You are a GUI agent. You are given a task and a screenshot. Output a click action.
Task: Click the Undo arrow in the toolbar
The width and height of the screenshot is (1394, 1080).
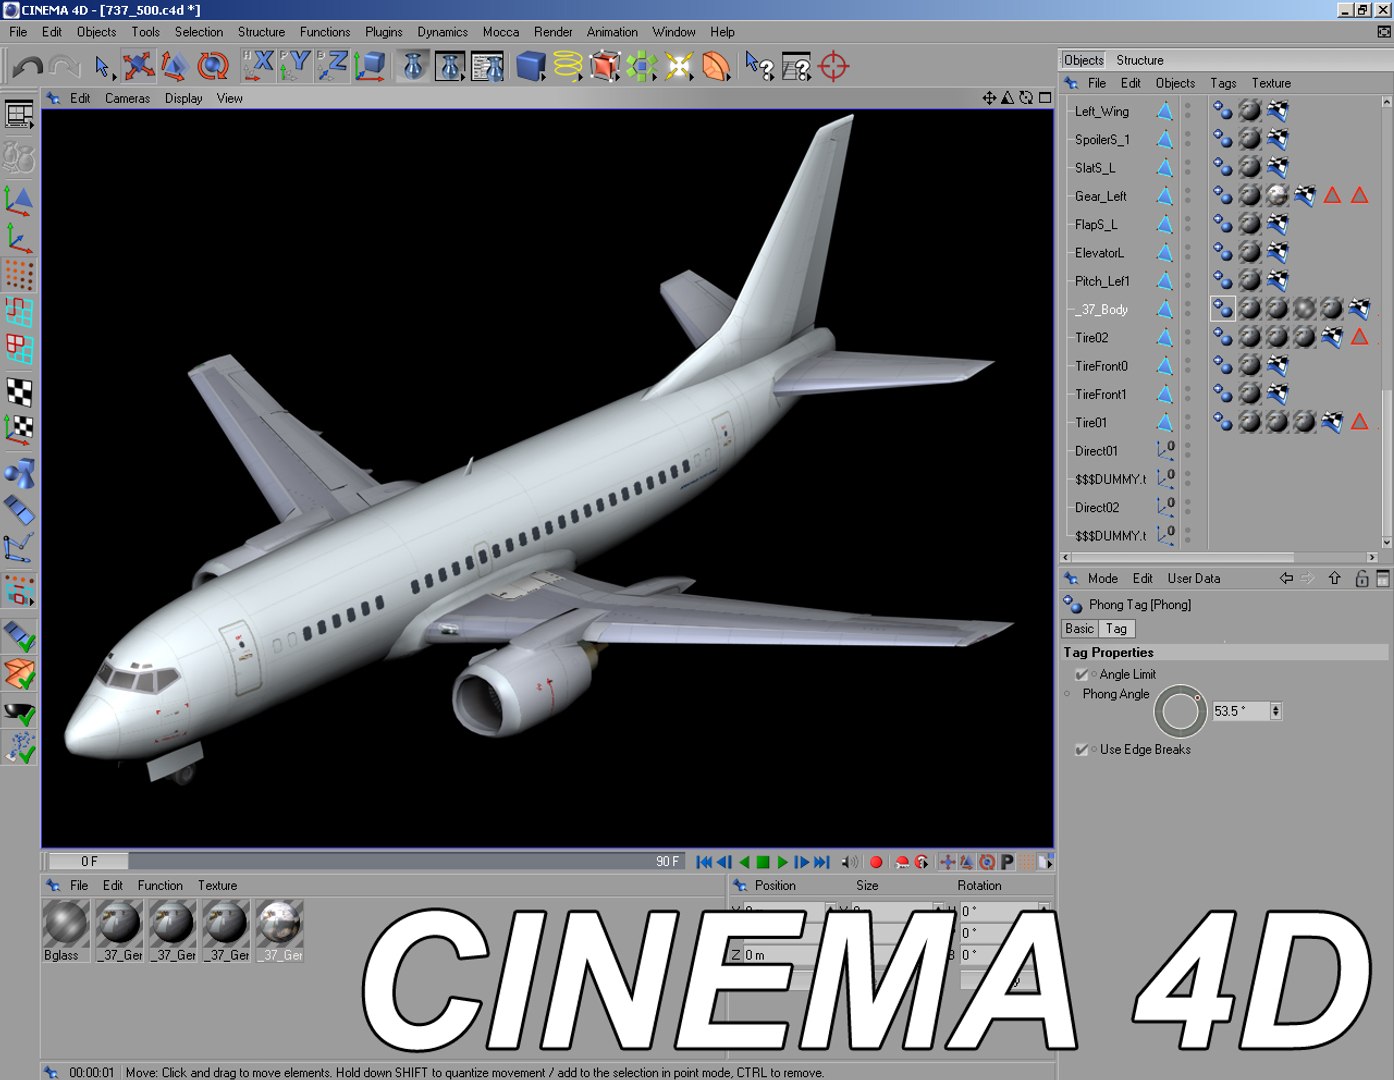pyautogui.click(x=27, y=67)
